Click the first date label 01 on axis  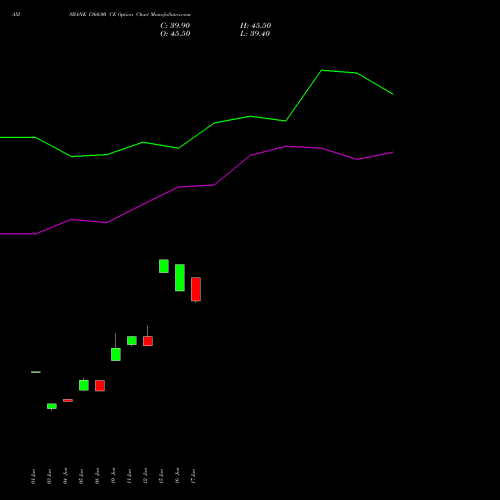(x=33, y=476)
